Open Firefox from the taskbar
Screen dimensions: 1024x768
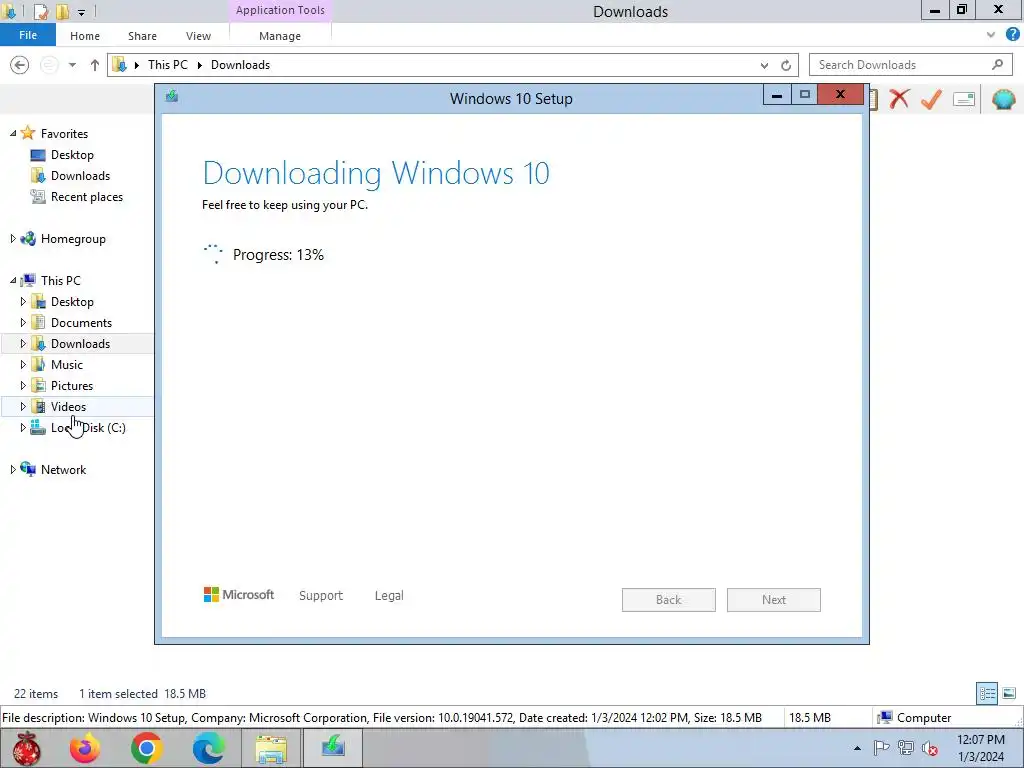85,748
